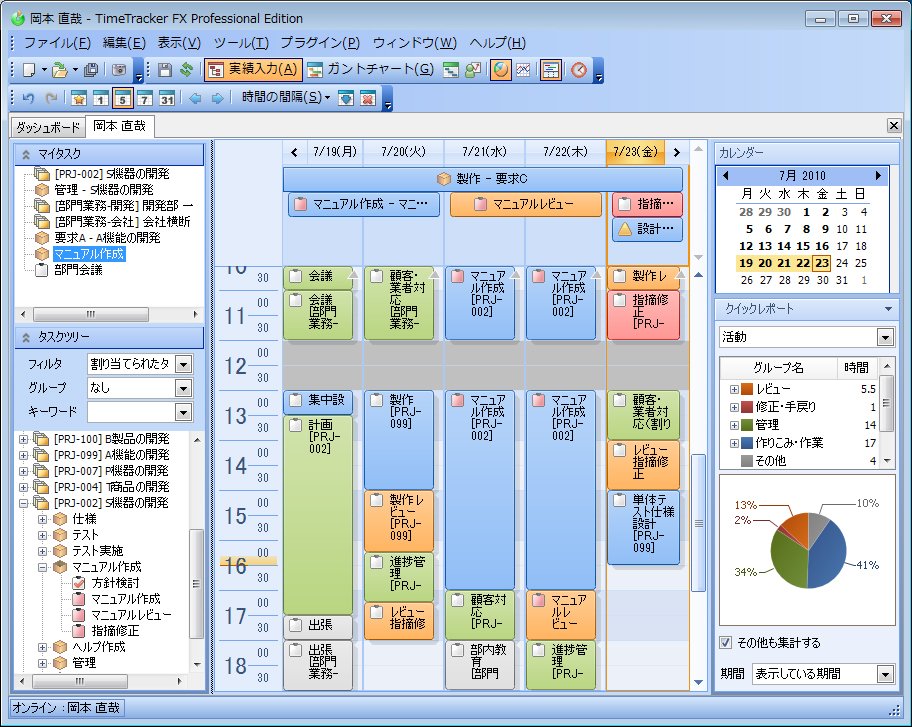Click the ガントチャート(G) button
The height and width of the screenshot is (727, 912).
[370, 70]
